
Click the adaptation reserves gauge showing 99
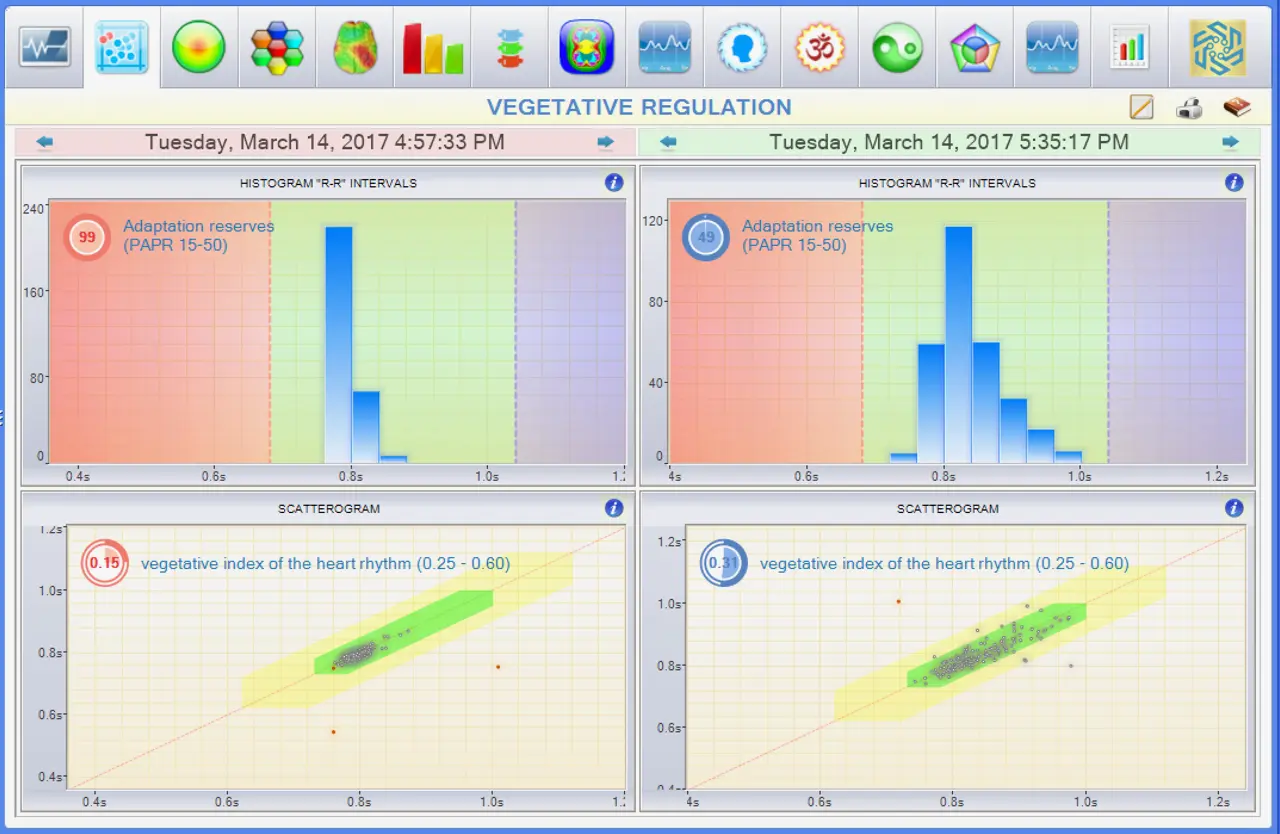pos(87,237)
